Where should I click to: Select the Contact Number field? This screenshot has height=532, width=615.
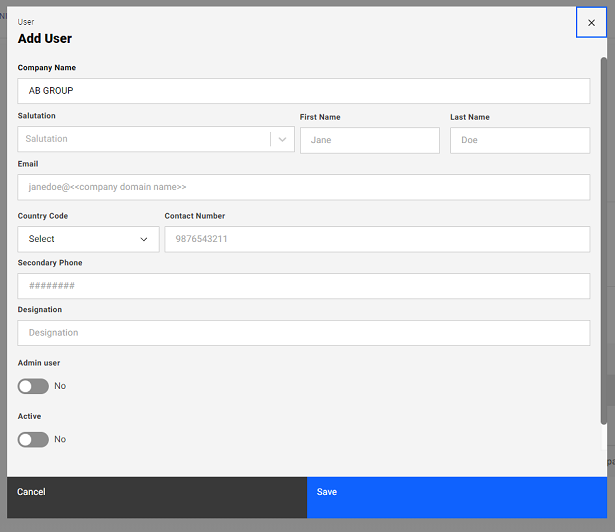[377, 239]
